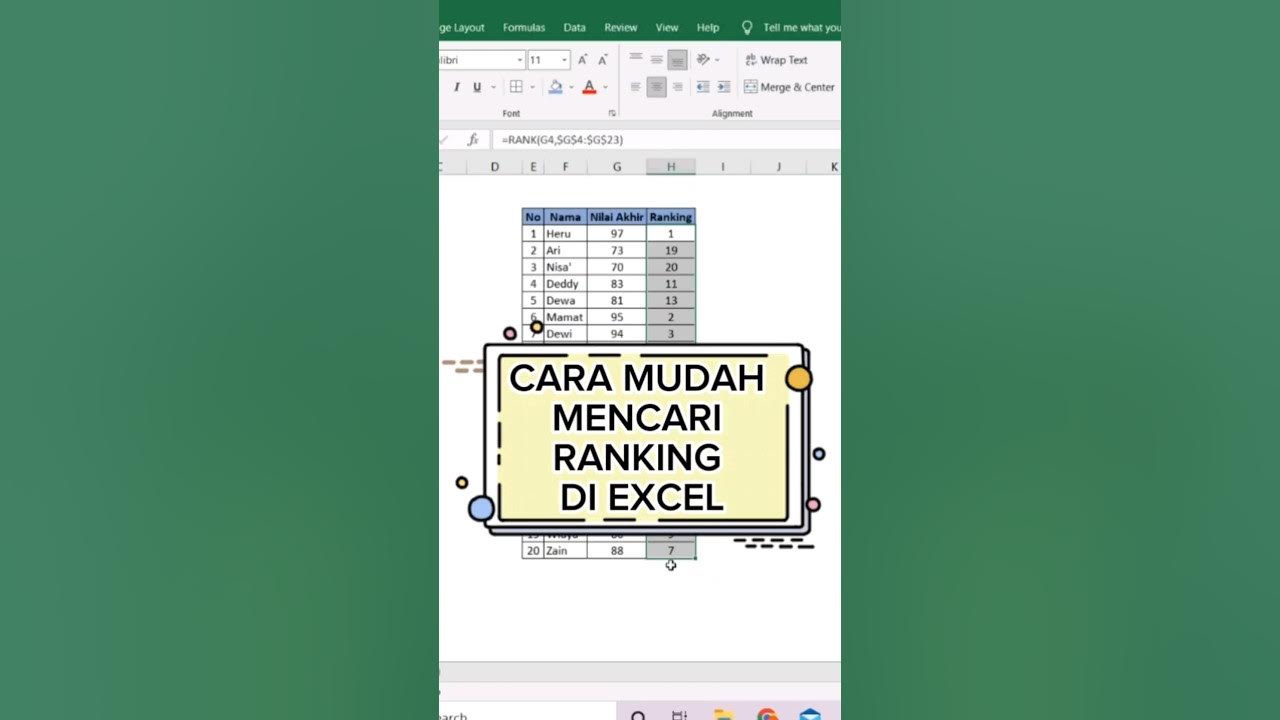
Task: Select Deddy's ranking cell showing 11
Action: [x=671, y=284]
